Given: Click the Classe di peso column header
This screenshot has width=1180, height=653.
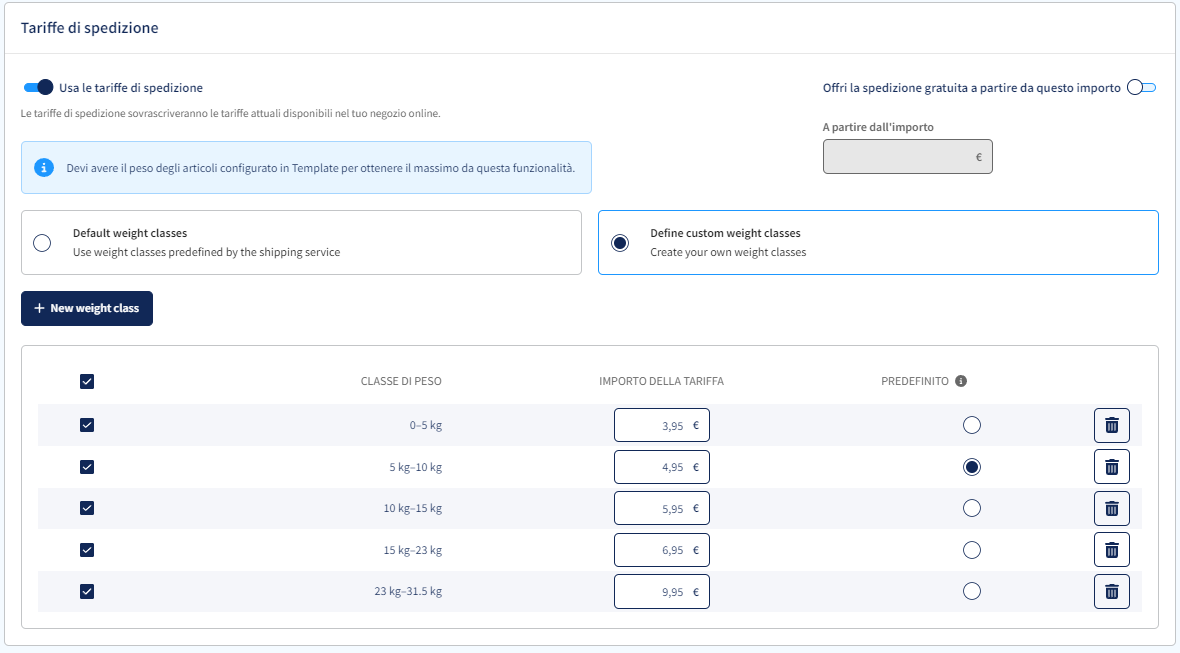Looking at the screenshot, I should coord(401,381).
